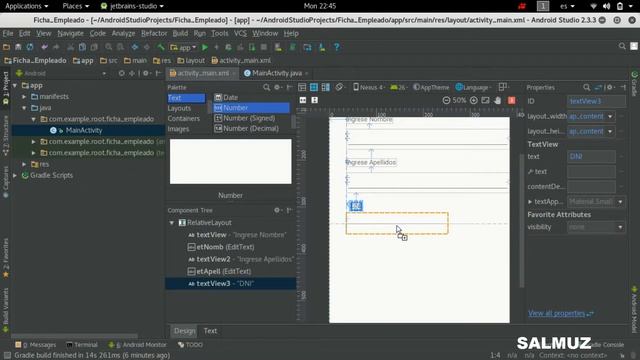Open the layout_width dropdown
This screenshot has height=360, width=640.
[x=610, y=116]
